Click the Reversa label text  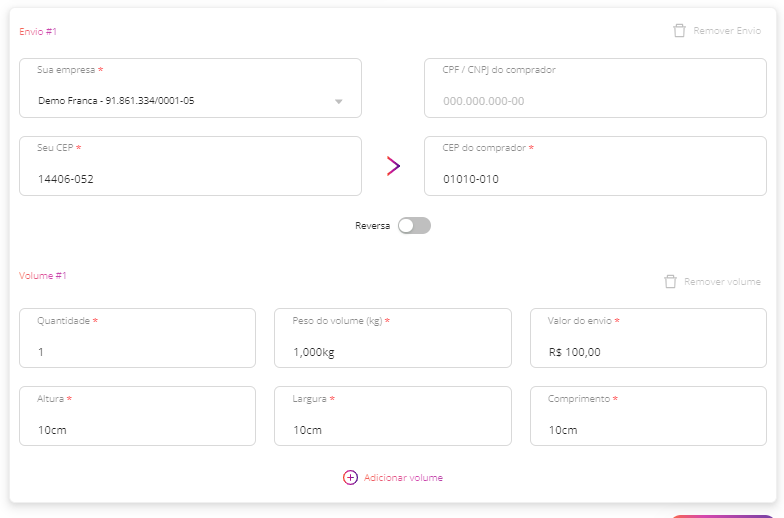point(372,226)
